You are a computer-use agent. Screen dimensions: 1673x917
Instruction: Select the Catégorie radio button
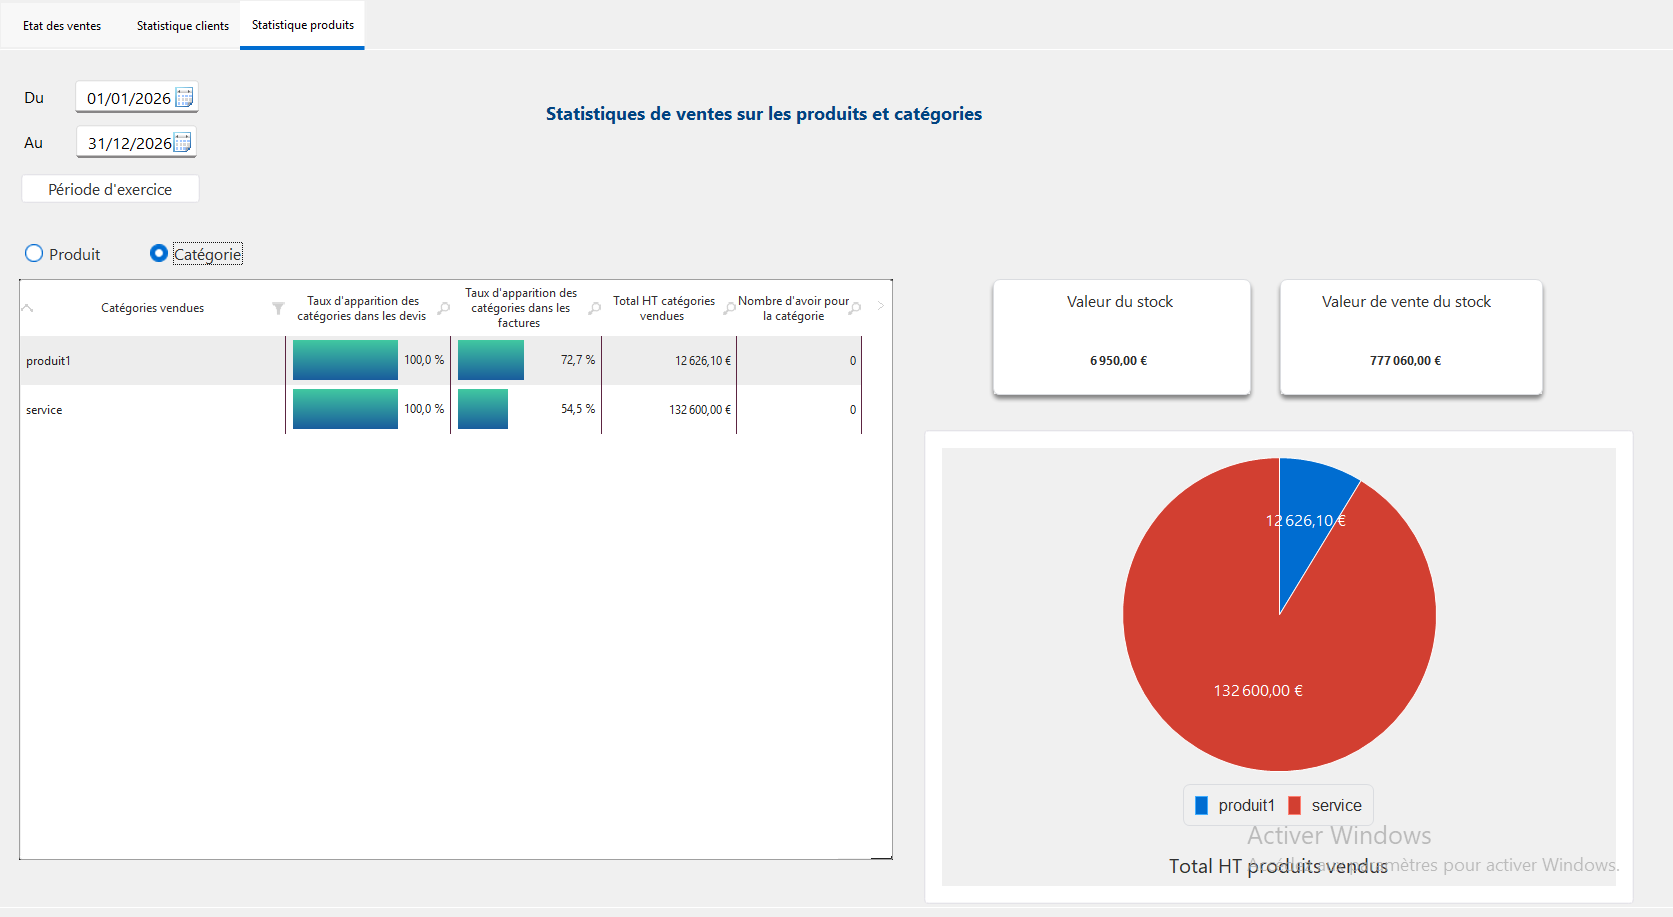click(x=158, y=253)
